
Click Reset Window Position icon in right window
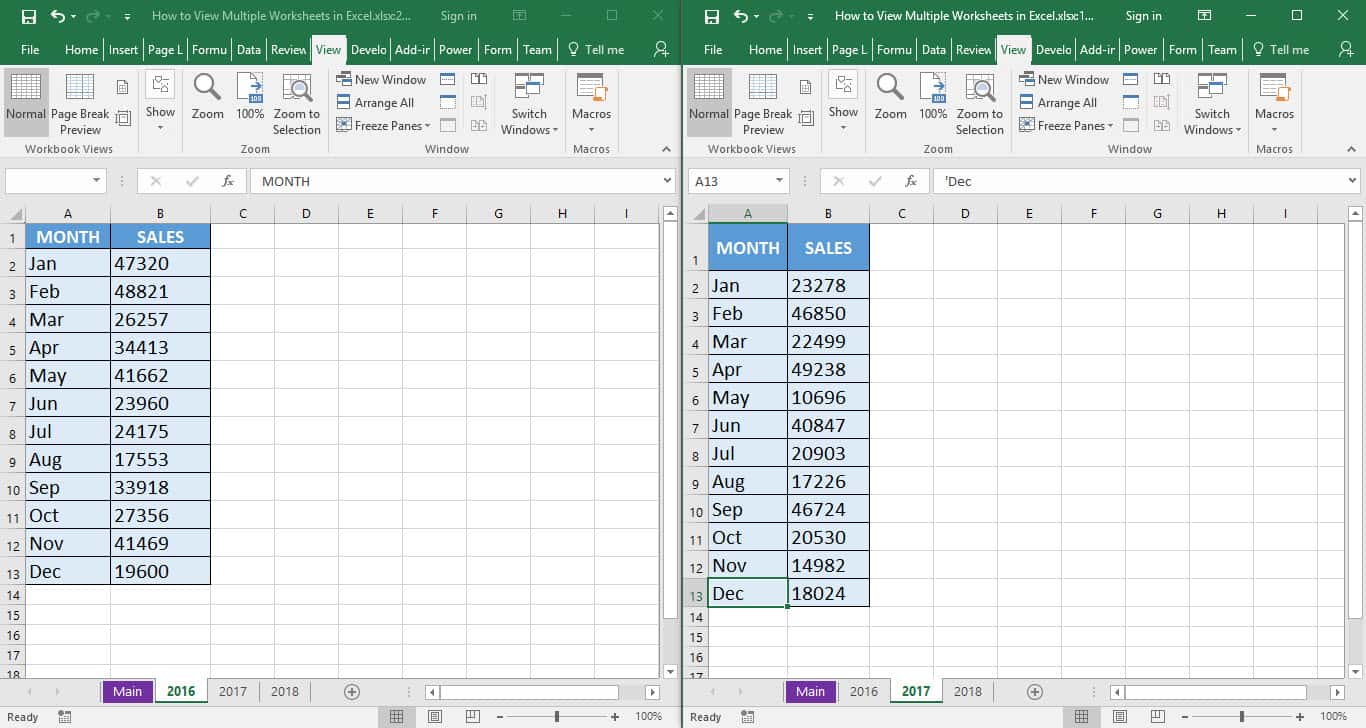[x=1162, y=125]
